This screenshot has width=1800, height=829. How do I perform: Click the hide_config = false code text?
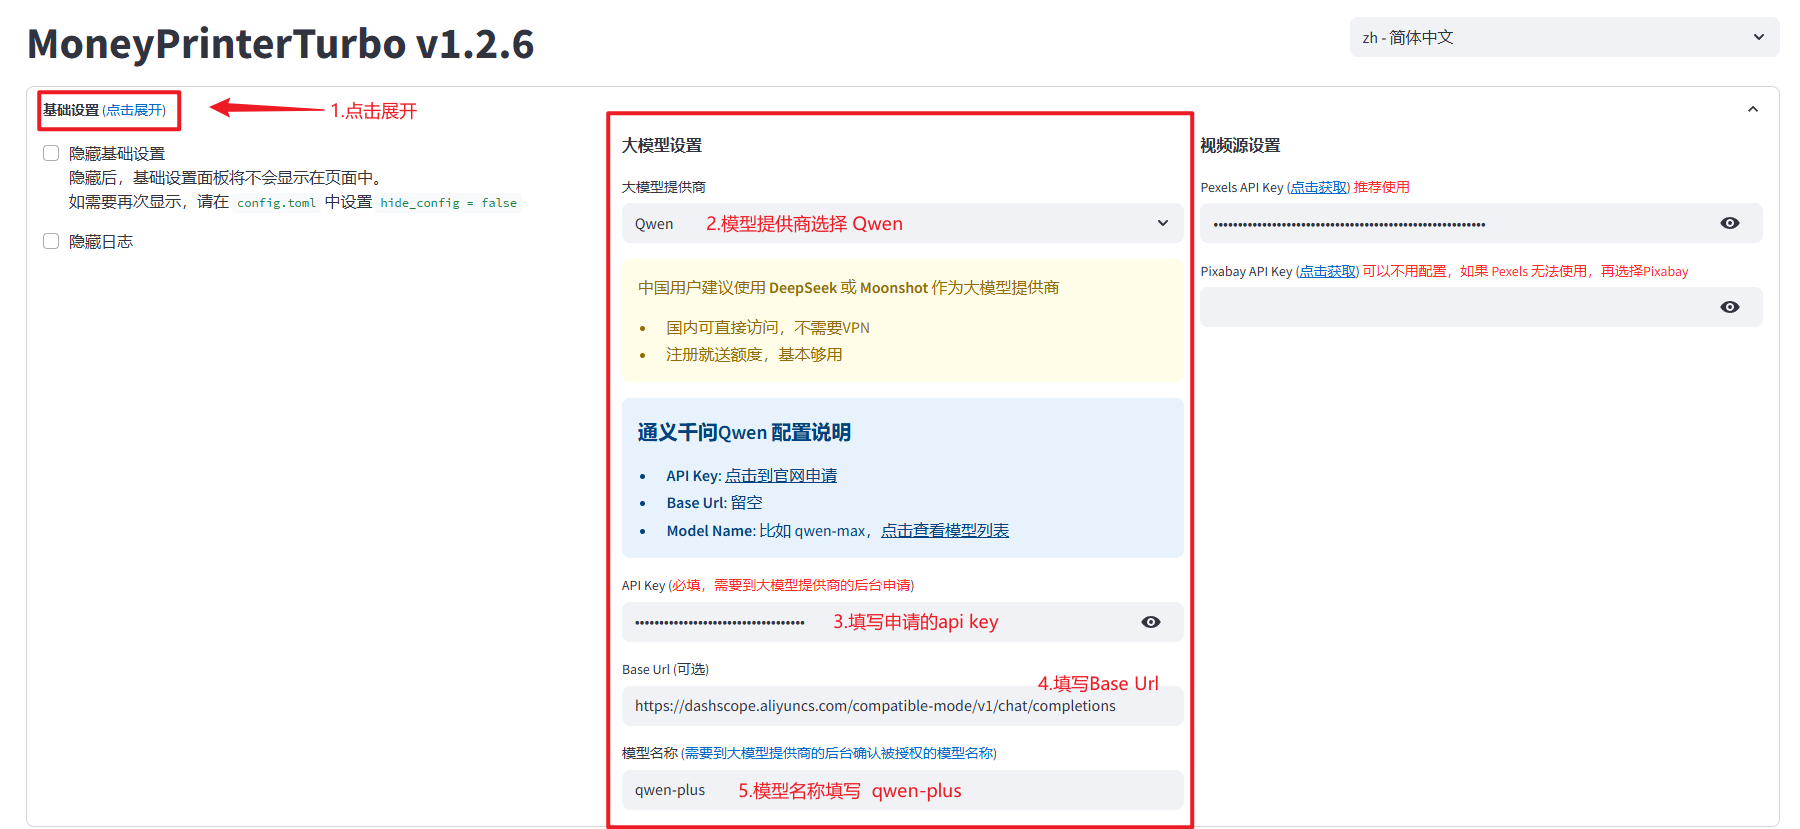[x=448, y=202]
